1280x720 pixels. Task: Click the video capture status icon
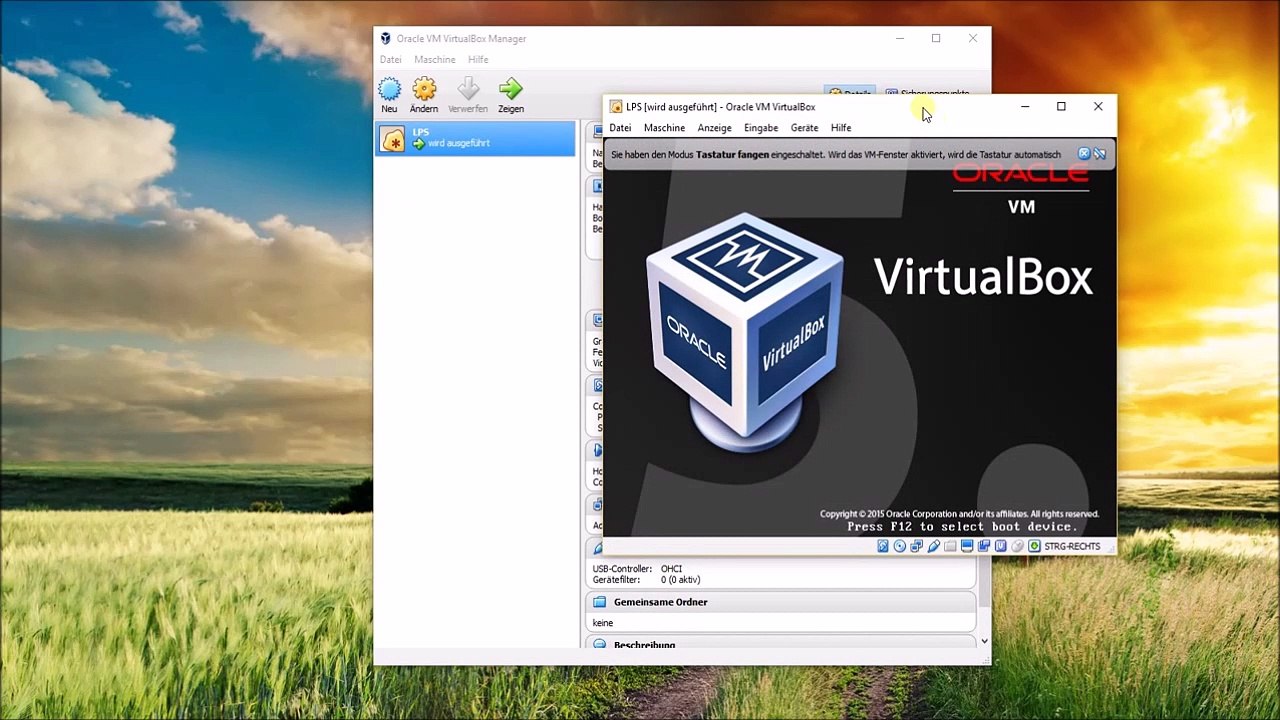tap(984, 546)
